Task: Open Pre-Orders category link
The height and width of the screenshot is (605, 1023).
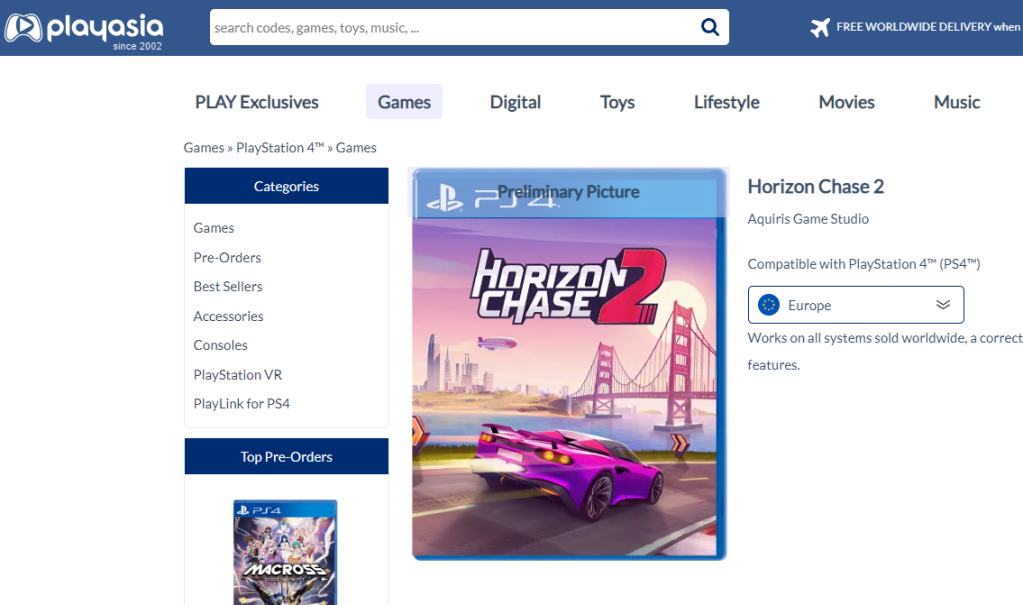Action: [227, 257]
